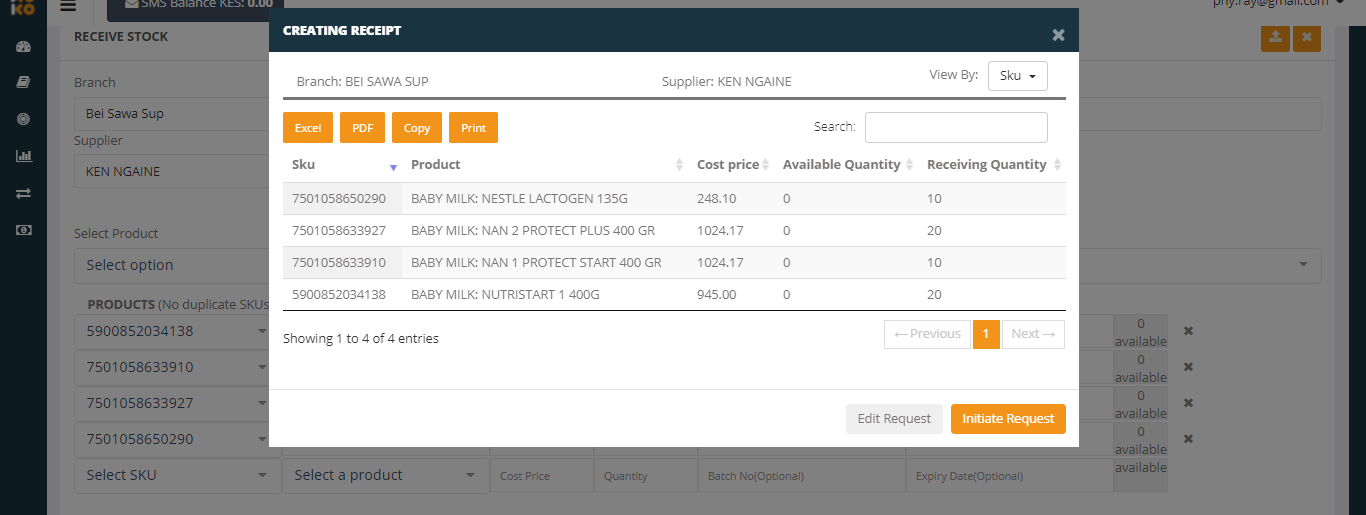Go to Next page

coord(1033,334)
